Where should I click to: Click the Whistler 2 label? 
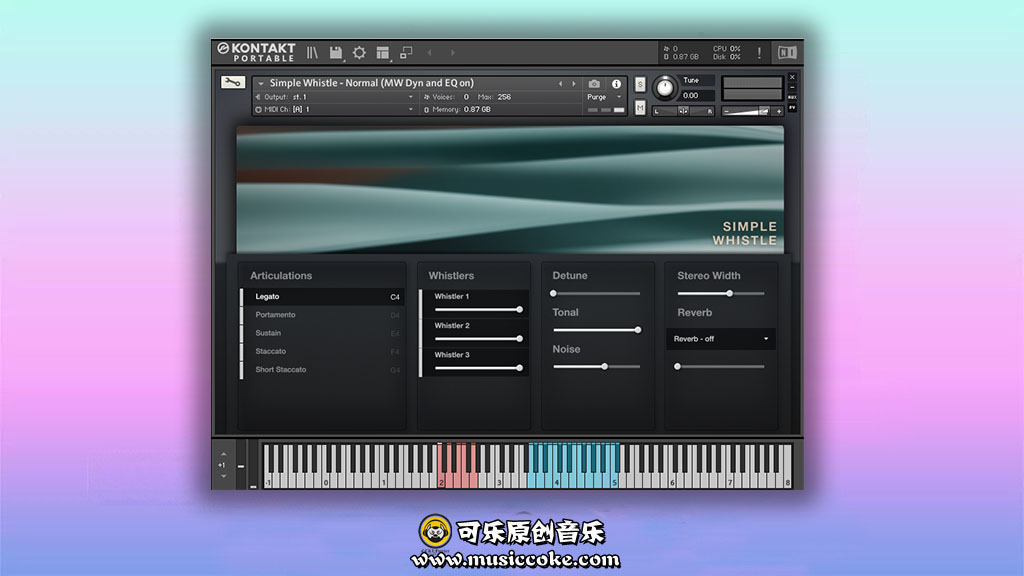point(452,325)
